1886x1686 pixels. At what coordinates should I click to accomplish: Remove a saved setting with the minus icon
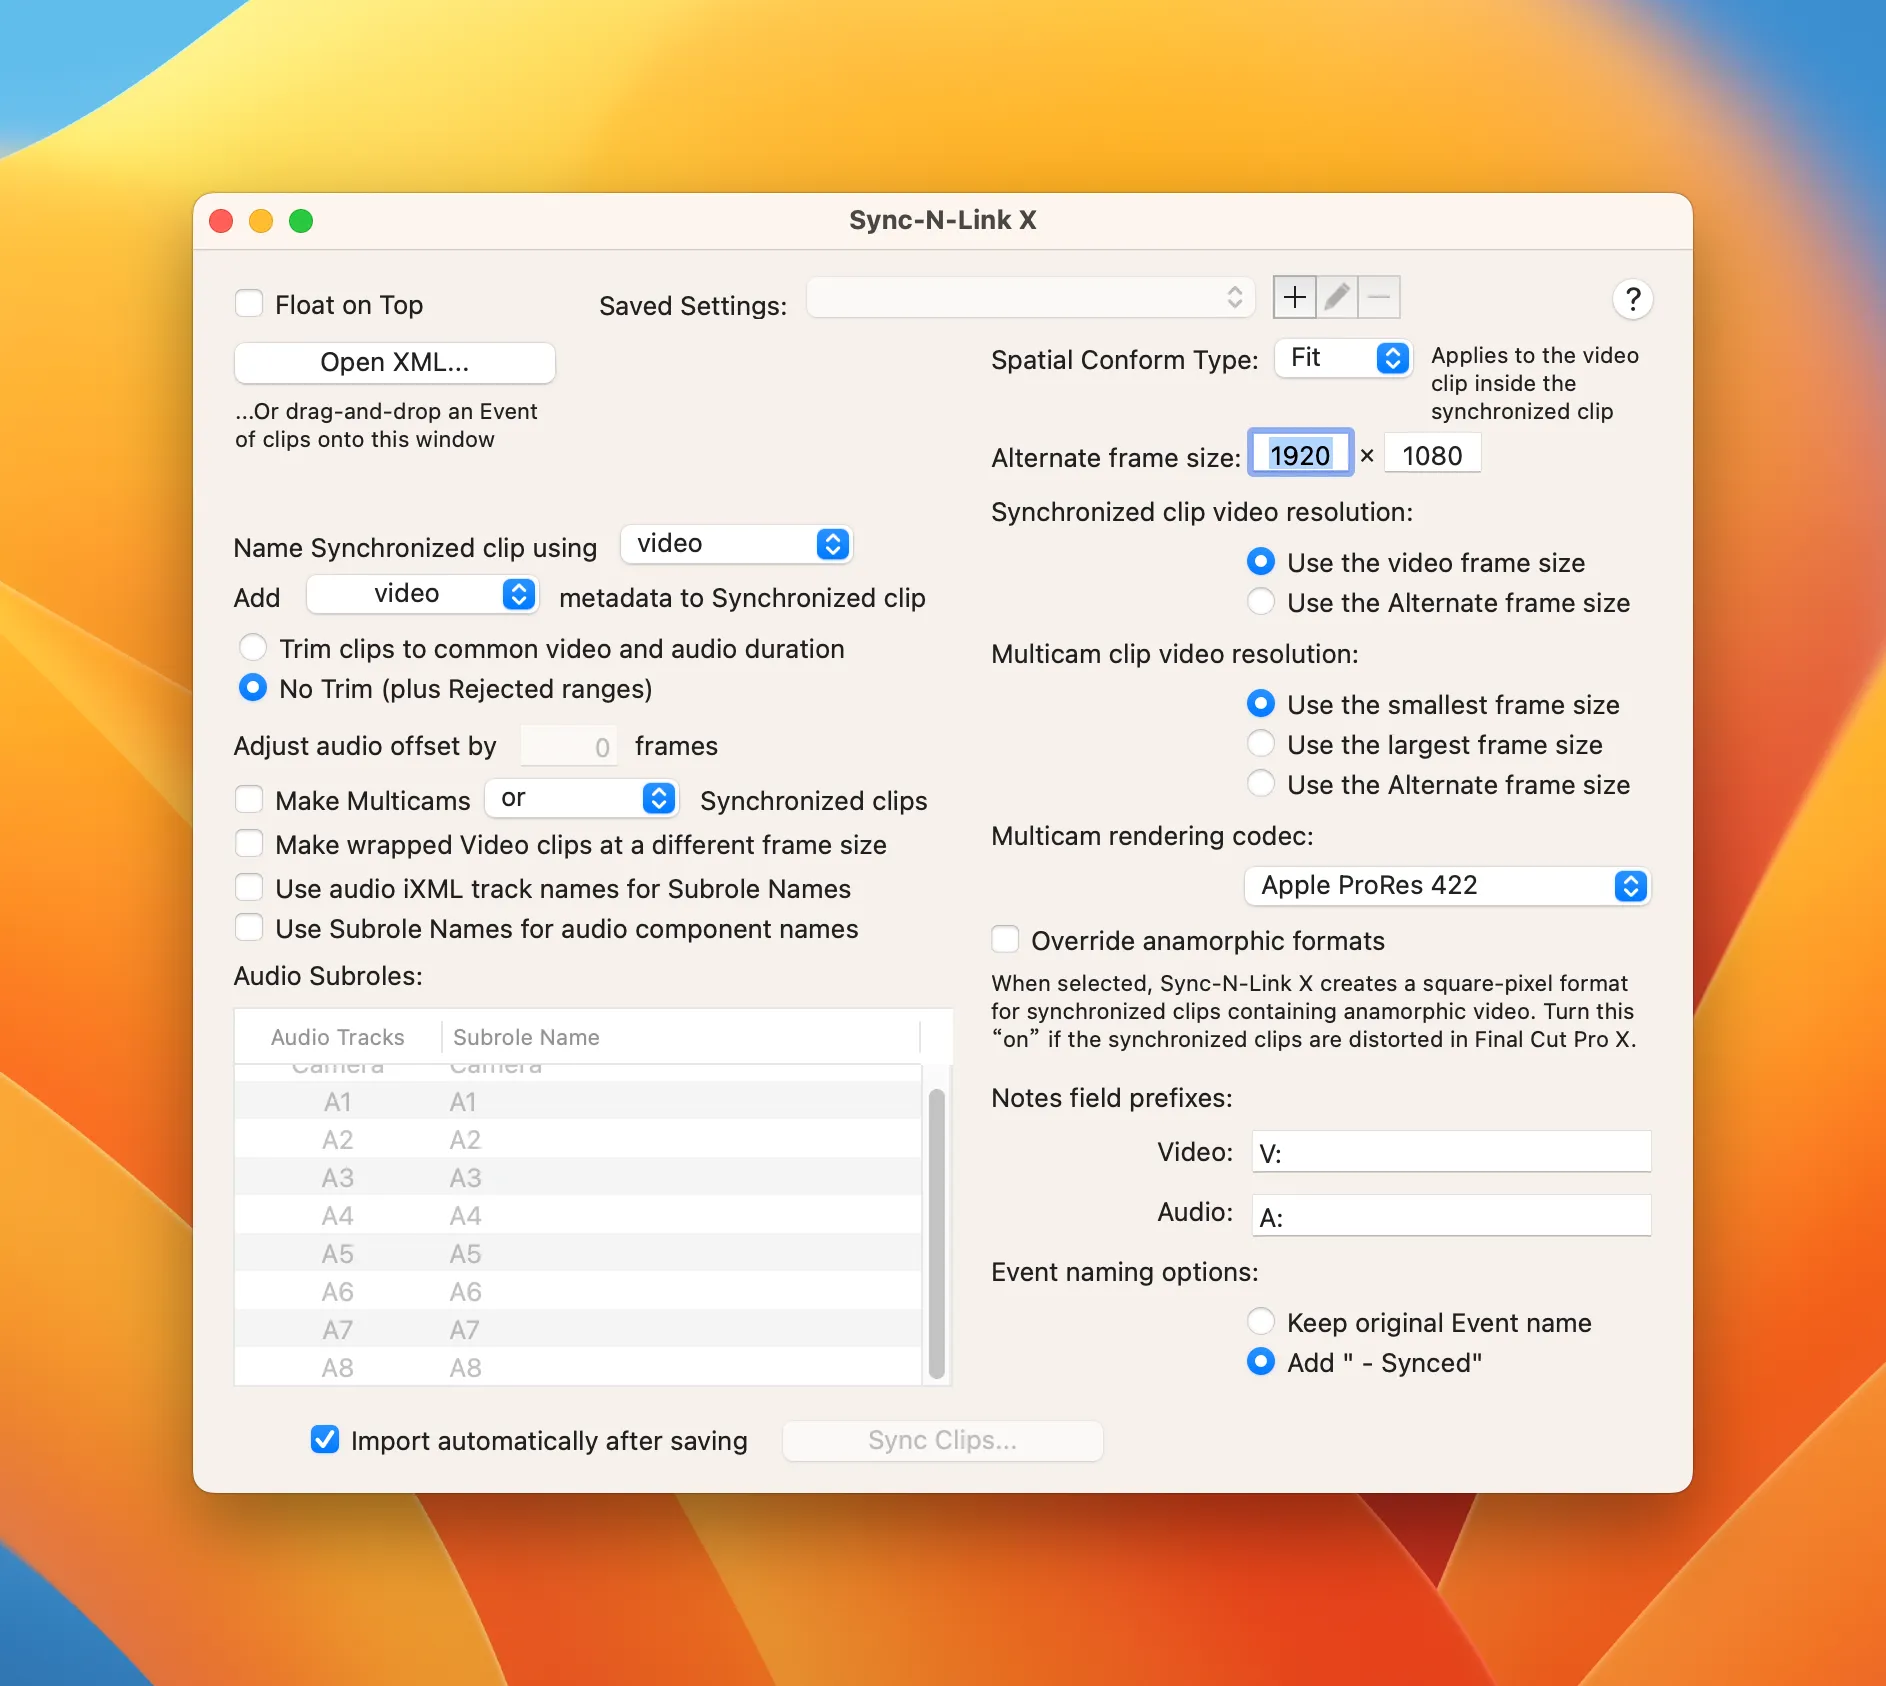click(x=1377, y=297)
